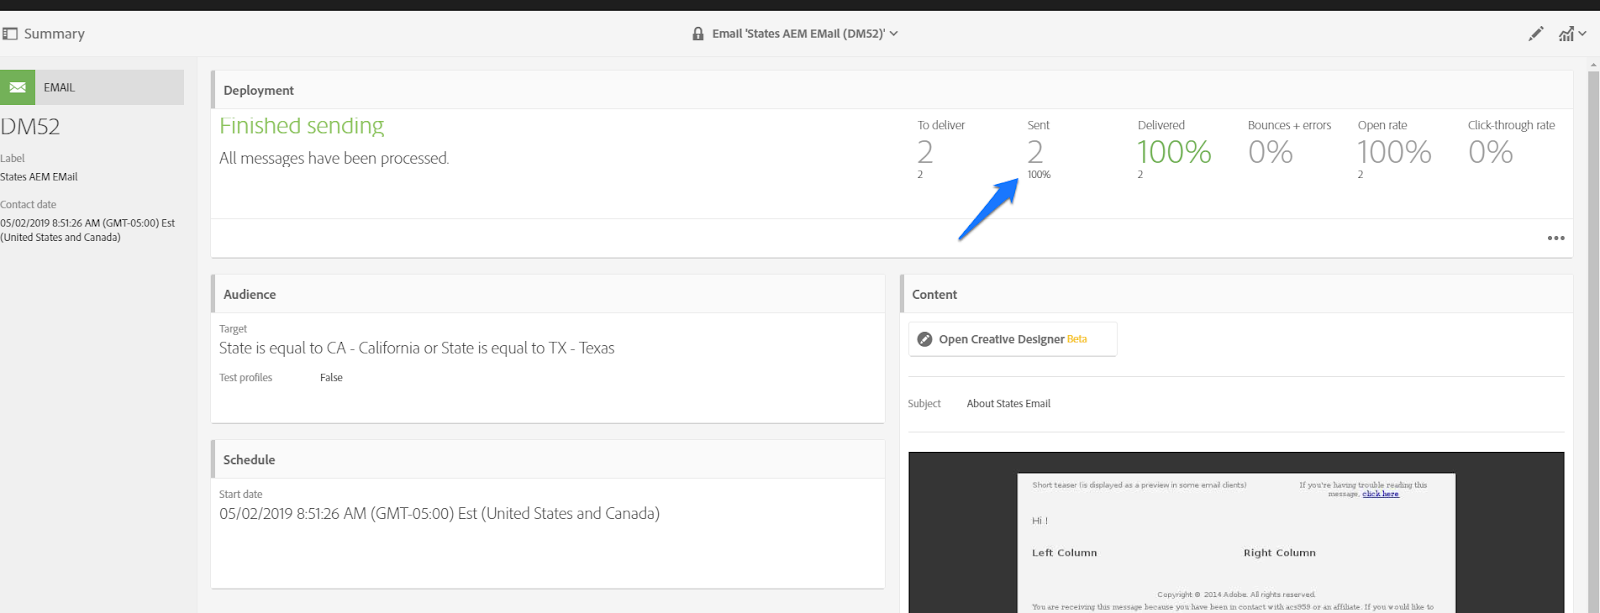
Task: Click the green EMAIL envelope icon
Action: click(17, 87)
